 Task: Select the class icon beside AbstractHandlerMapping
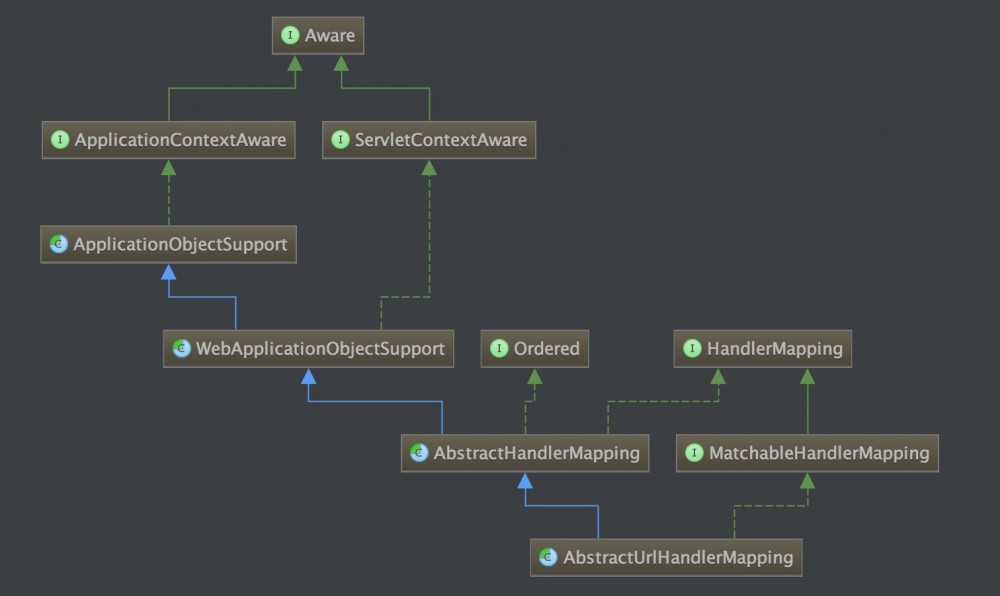[x=417, y=452]
